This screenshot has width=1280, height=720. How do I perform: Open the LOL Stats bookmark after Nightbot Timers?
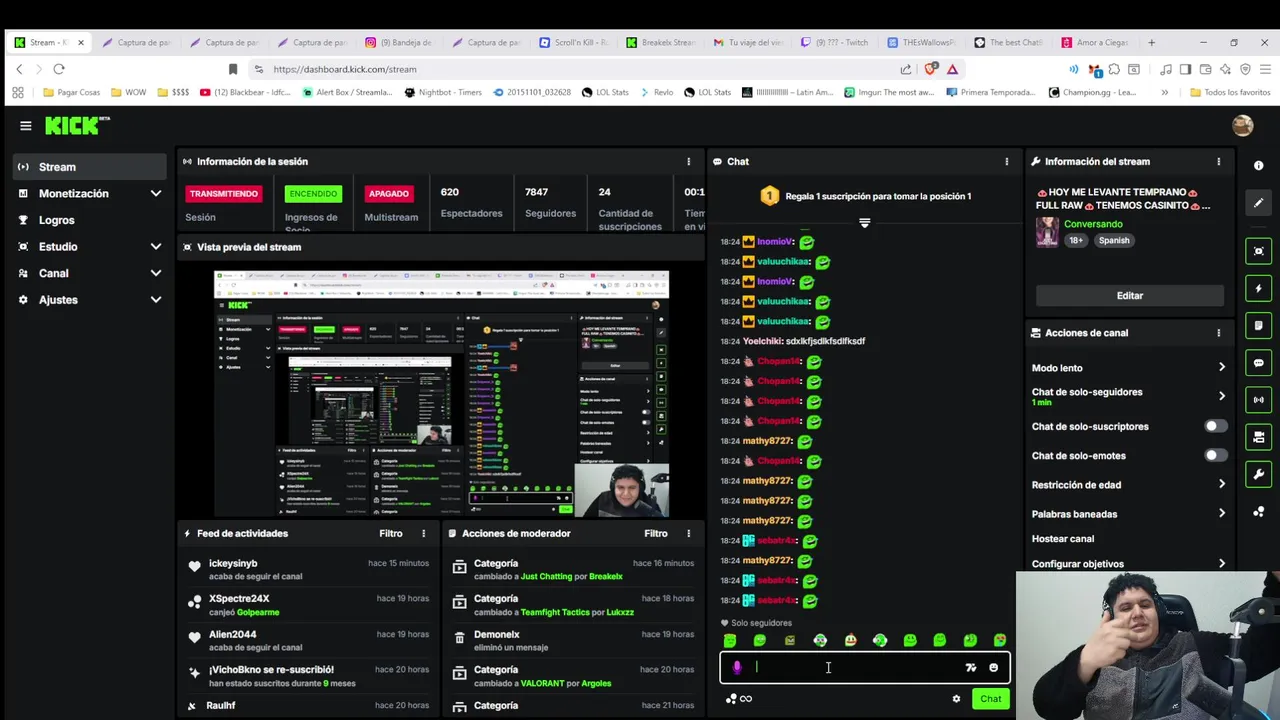tap(606, 92)
